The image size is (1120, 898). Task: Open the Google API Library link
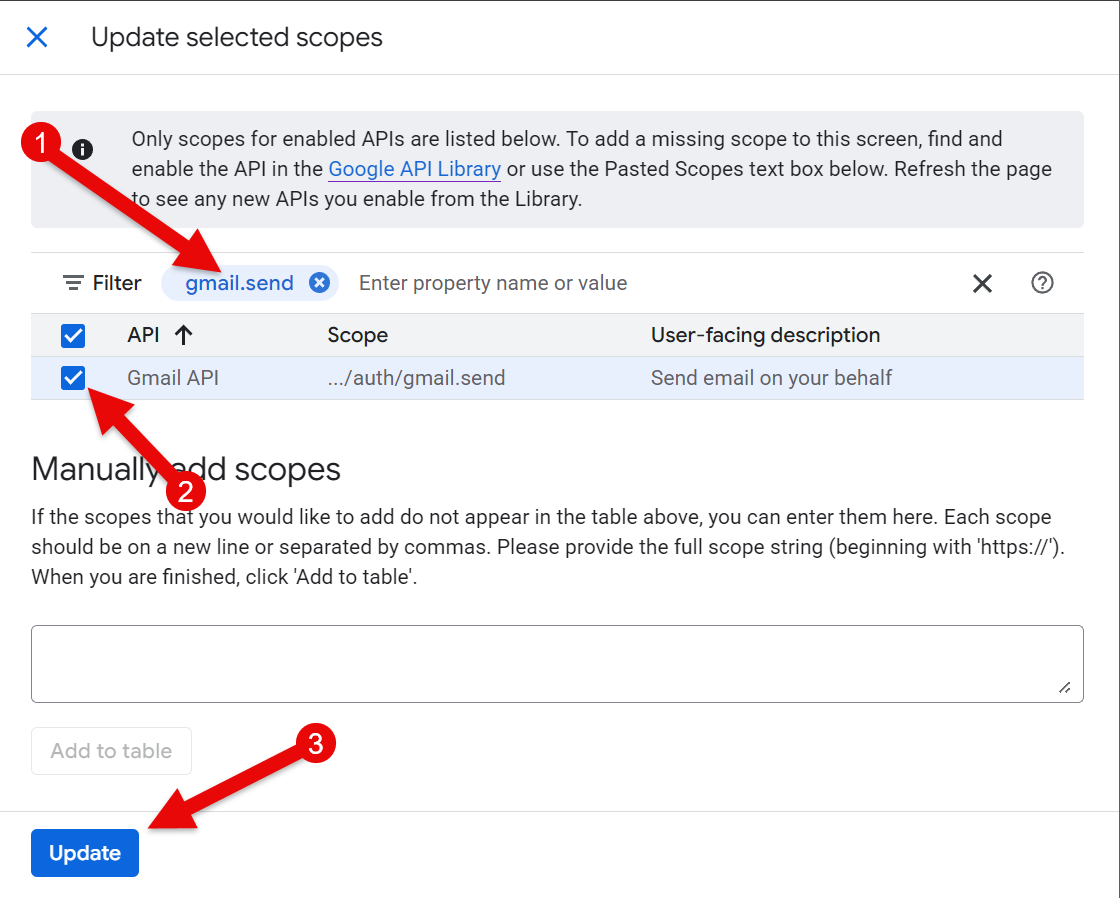tap(414, 169)
